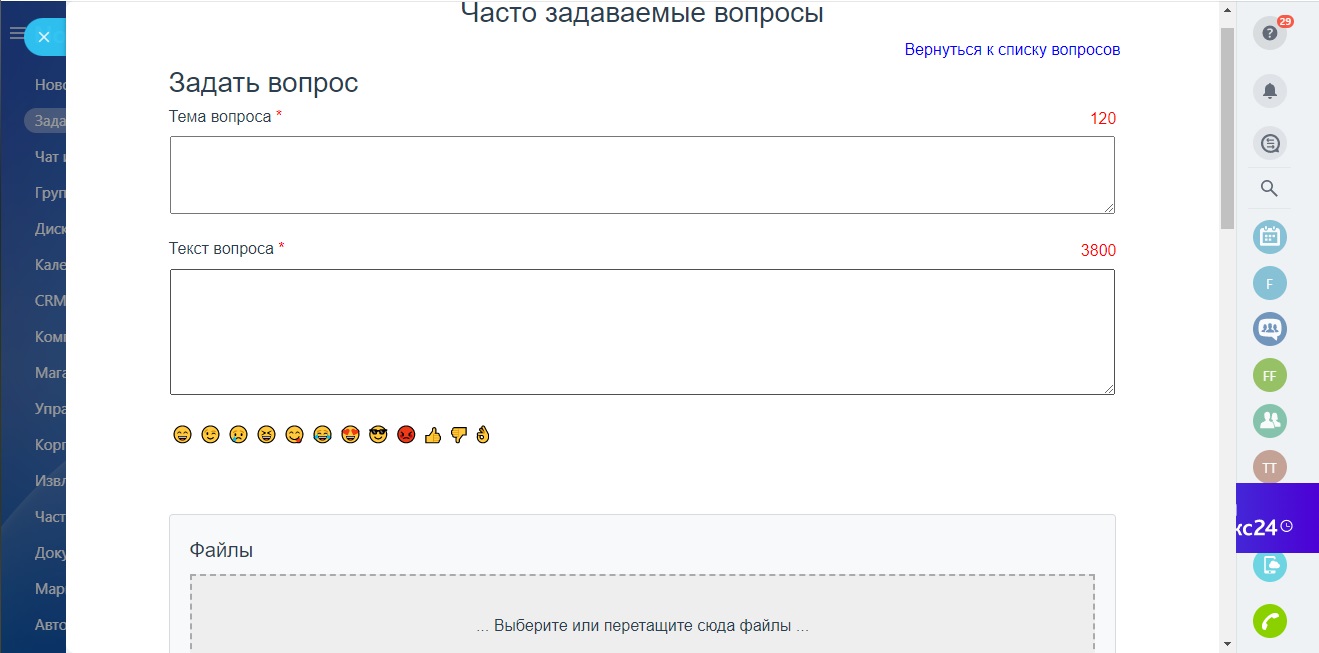Insert the sunglasses face emoji
The height and width of the screenshot is (653, 1319).
(377, 435)
